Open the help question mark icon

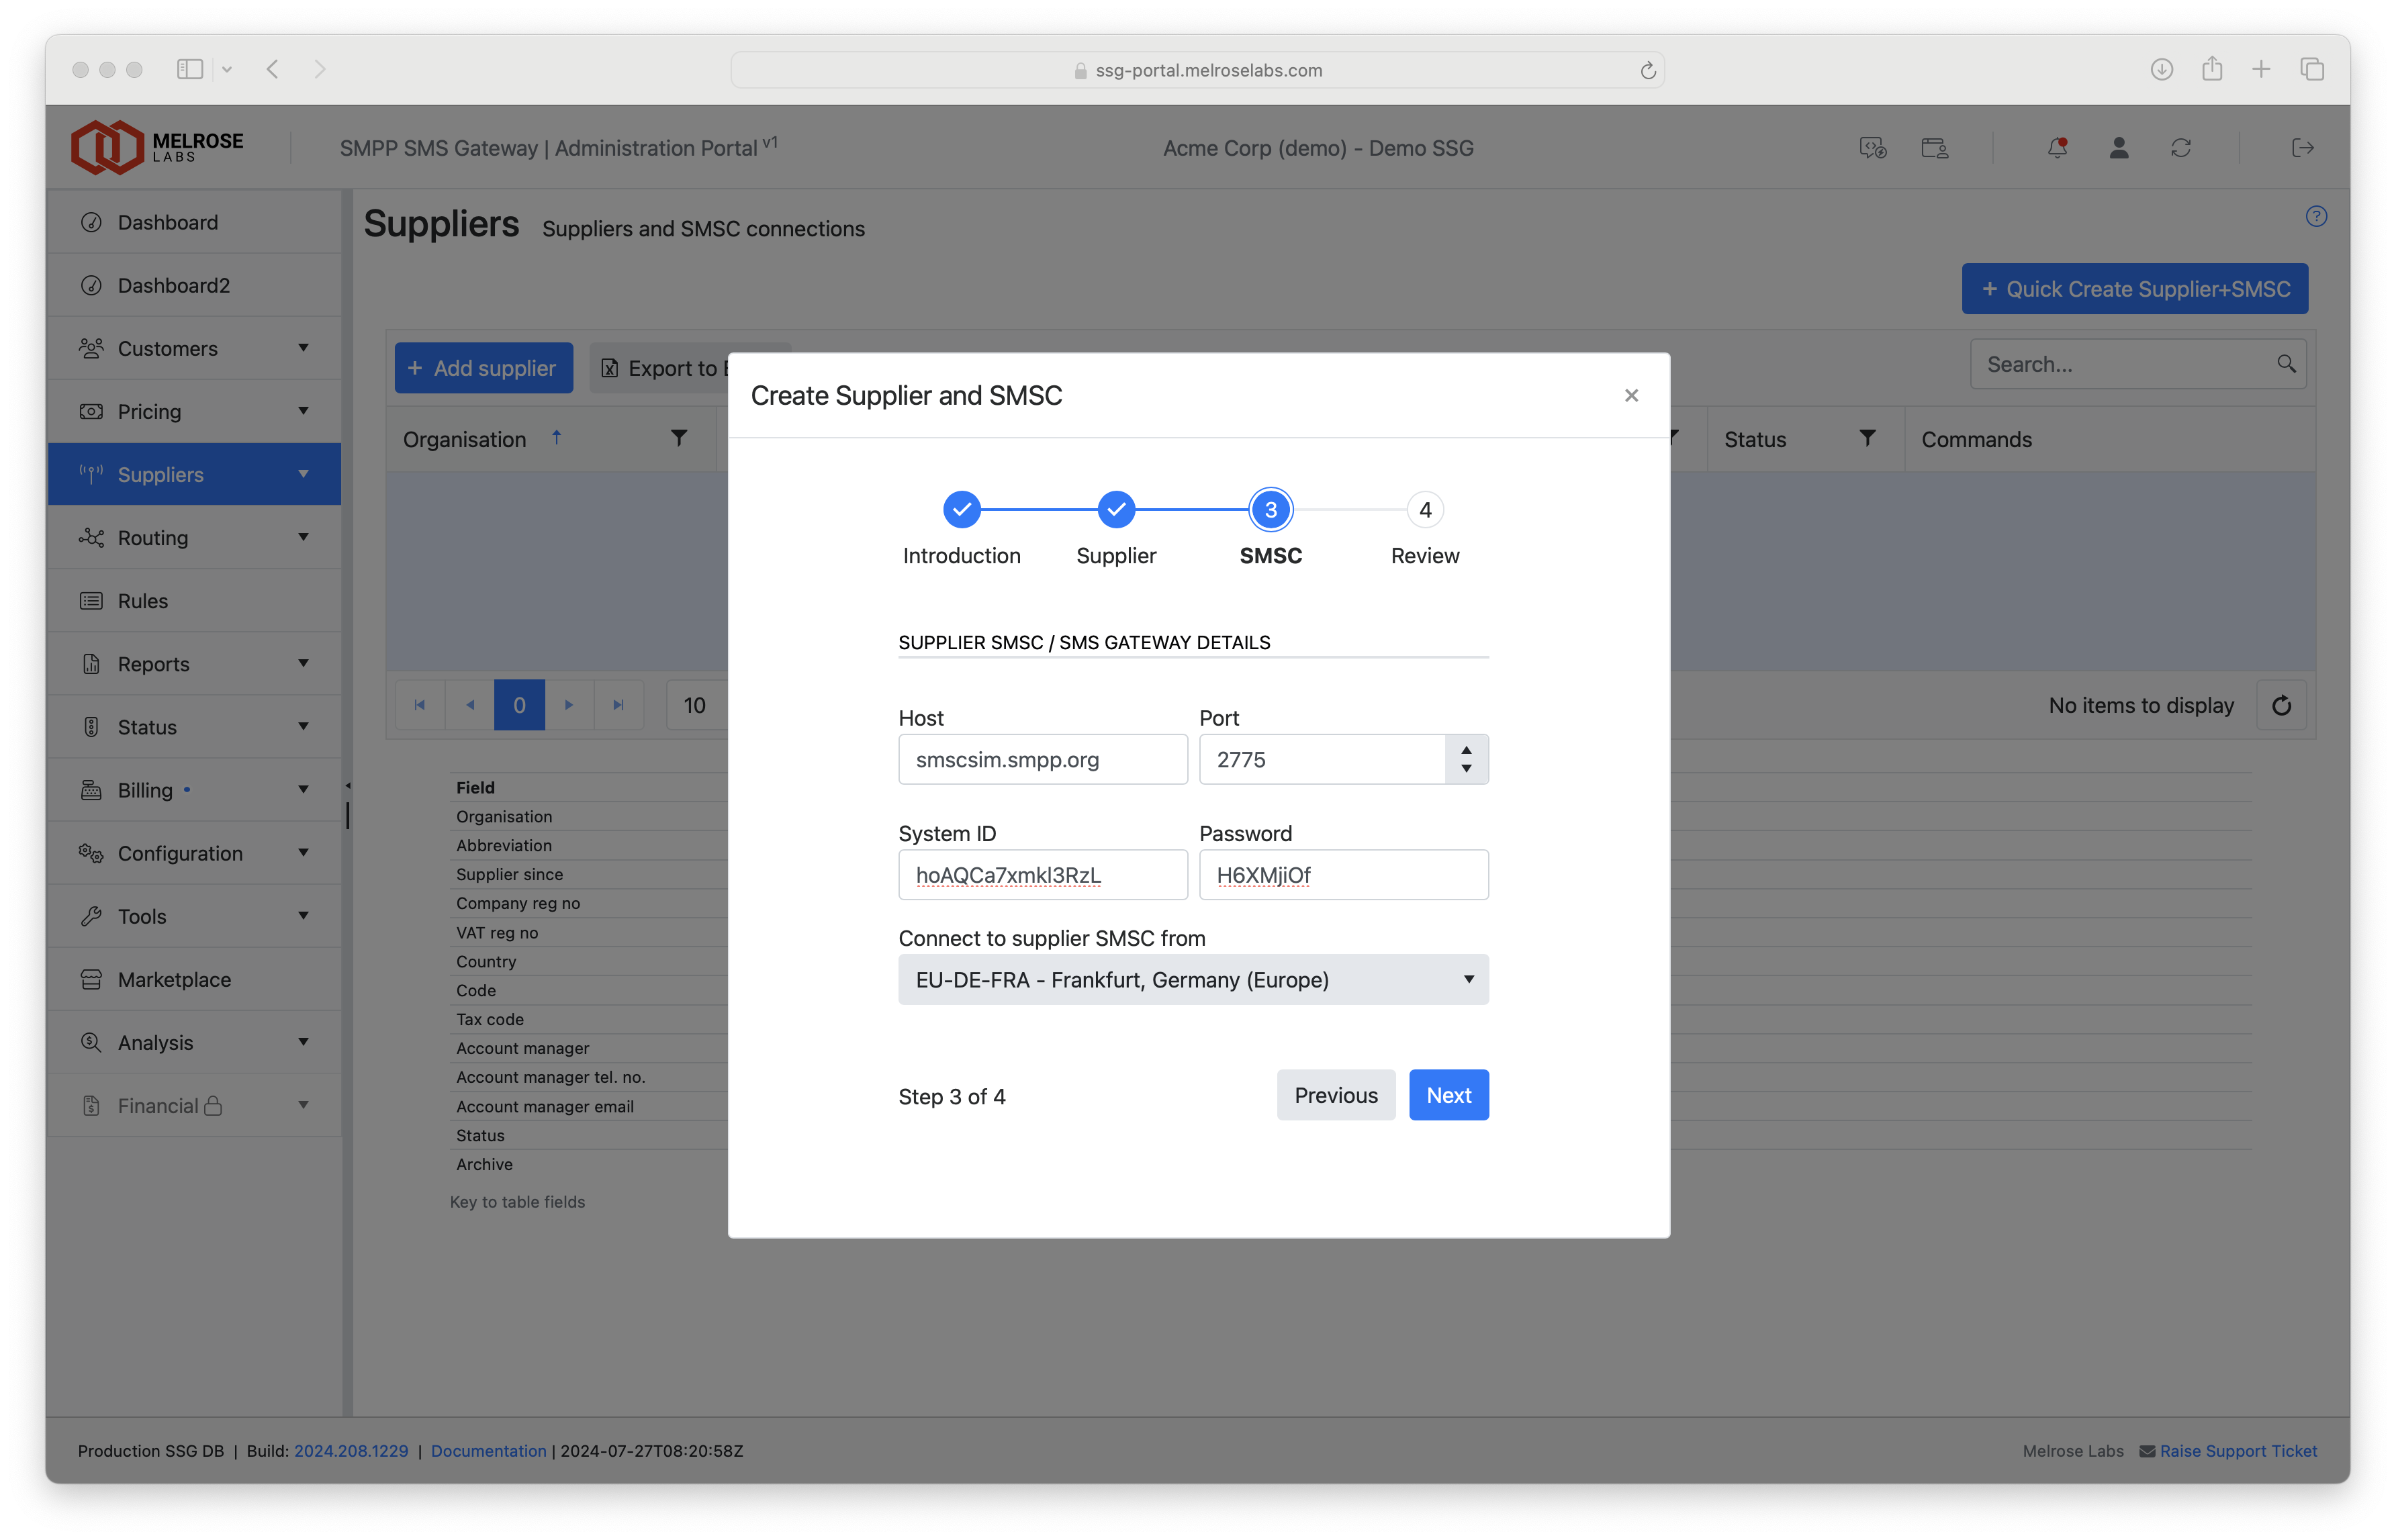(x=2315, y=216)
